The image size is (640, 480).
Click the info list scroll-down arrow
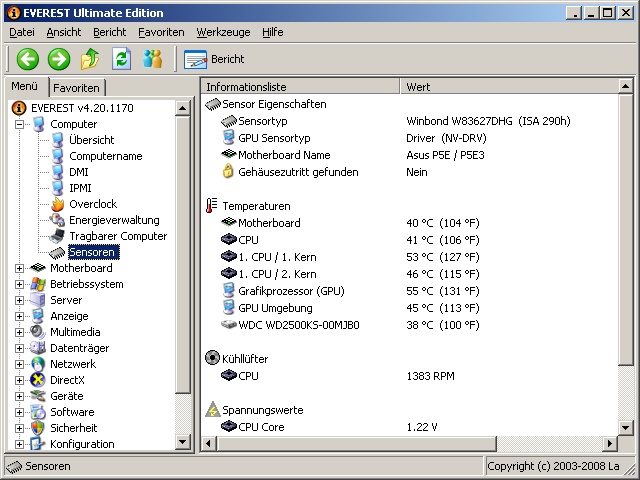coord(625,428)
